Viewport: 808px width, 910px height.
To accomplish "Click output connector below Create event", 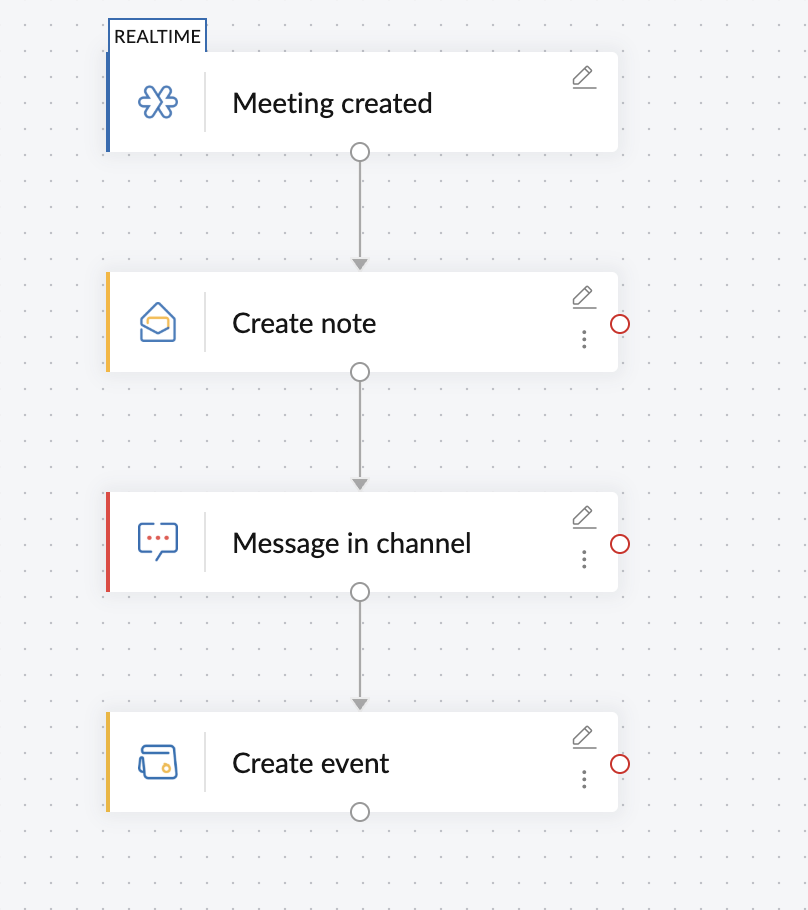I will tap(361, 812).
